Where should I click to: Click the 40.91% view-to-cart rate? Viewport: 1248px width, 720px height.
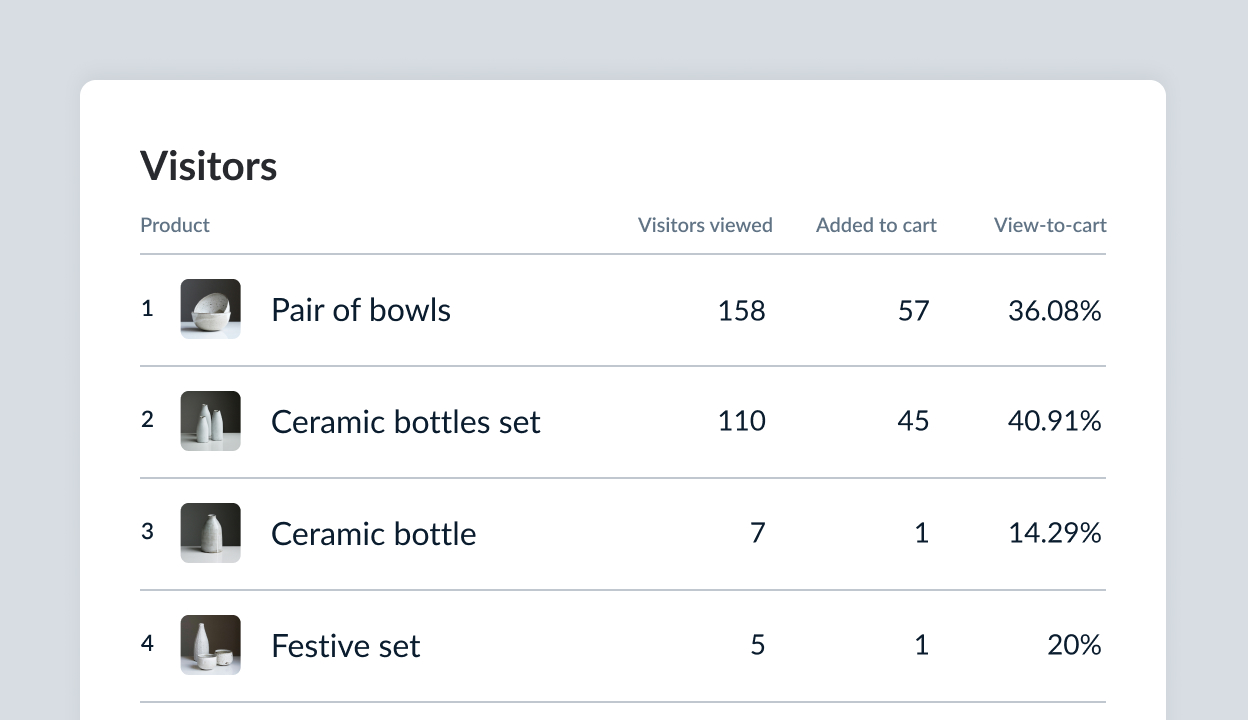(x=1054, y=422)
